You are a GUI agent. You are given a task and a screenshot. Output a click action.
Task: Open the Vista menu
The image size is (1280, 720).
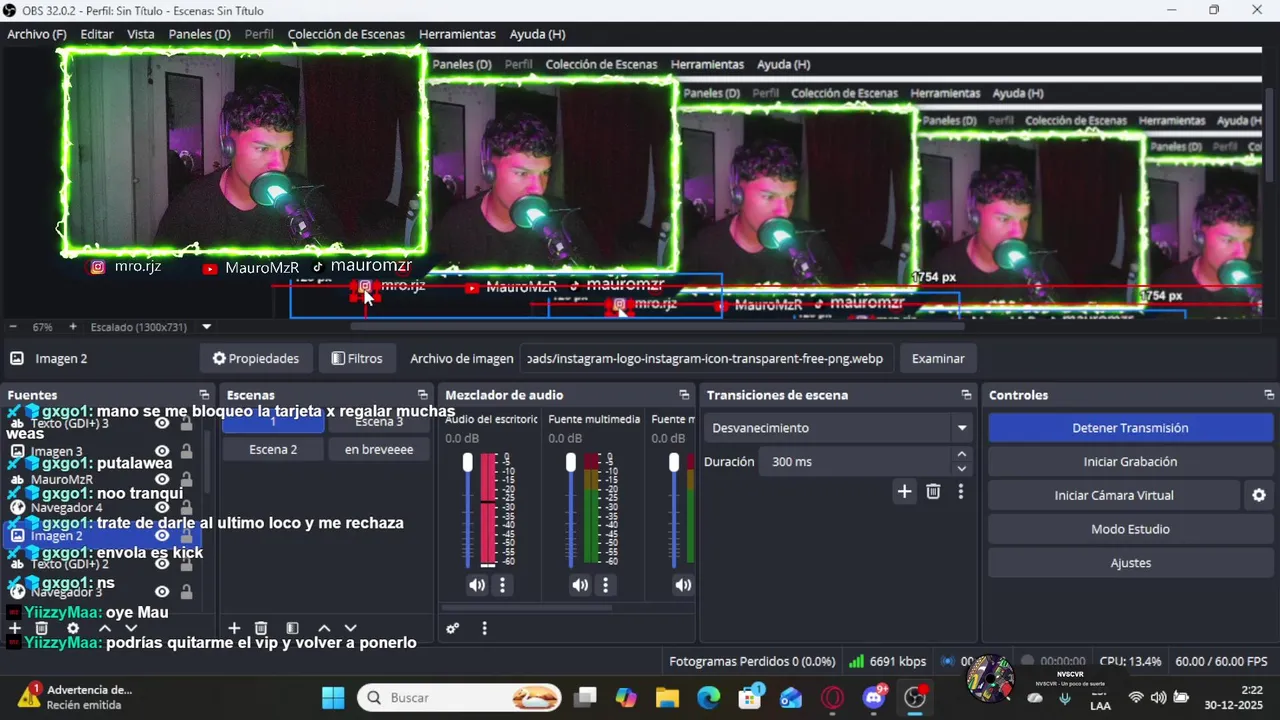141,34
